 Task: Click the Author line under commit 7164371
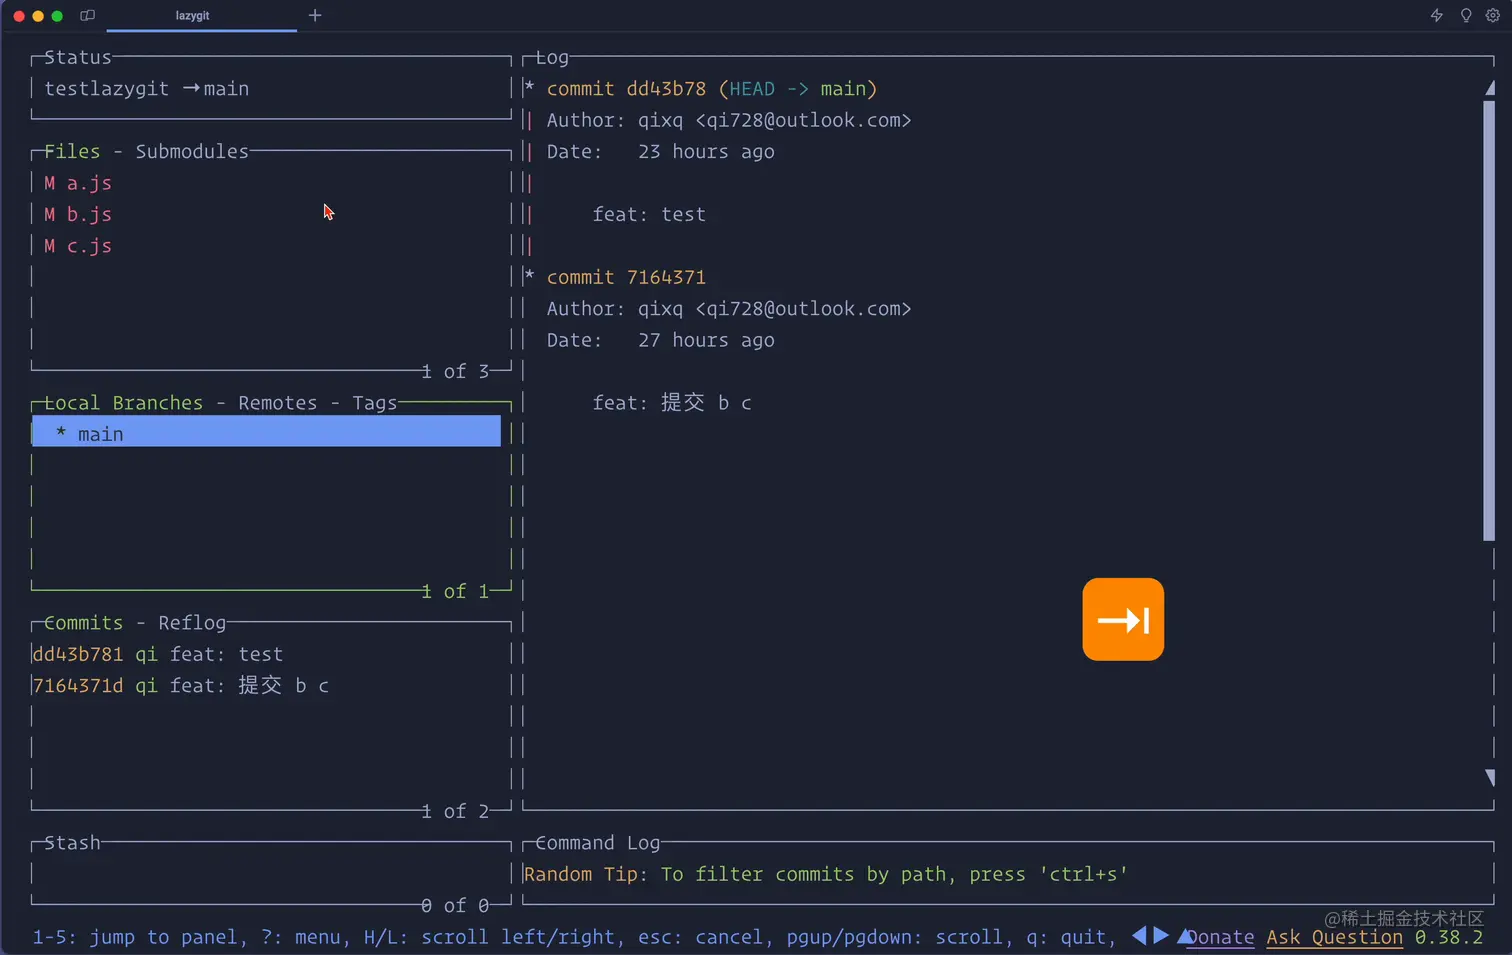tap(729, 309)
